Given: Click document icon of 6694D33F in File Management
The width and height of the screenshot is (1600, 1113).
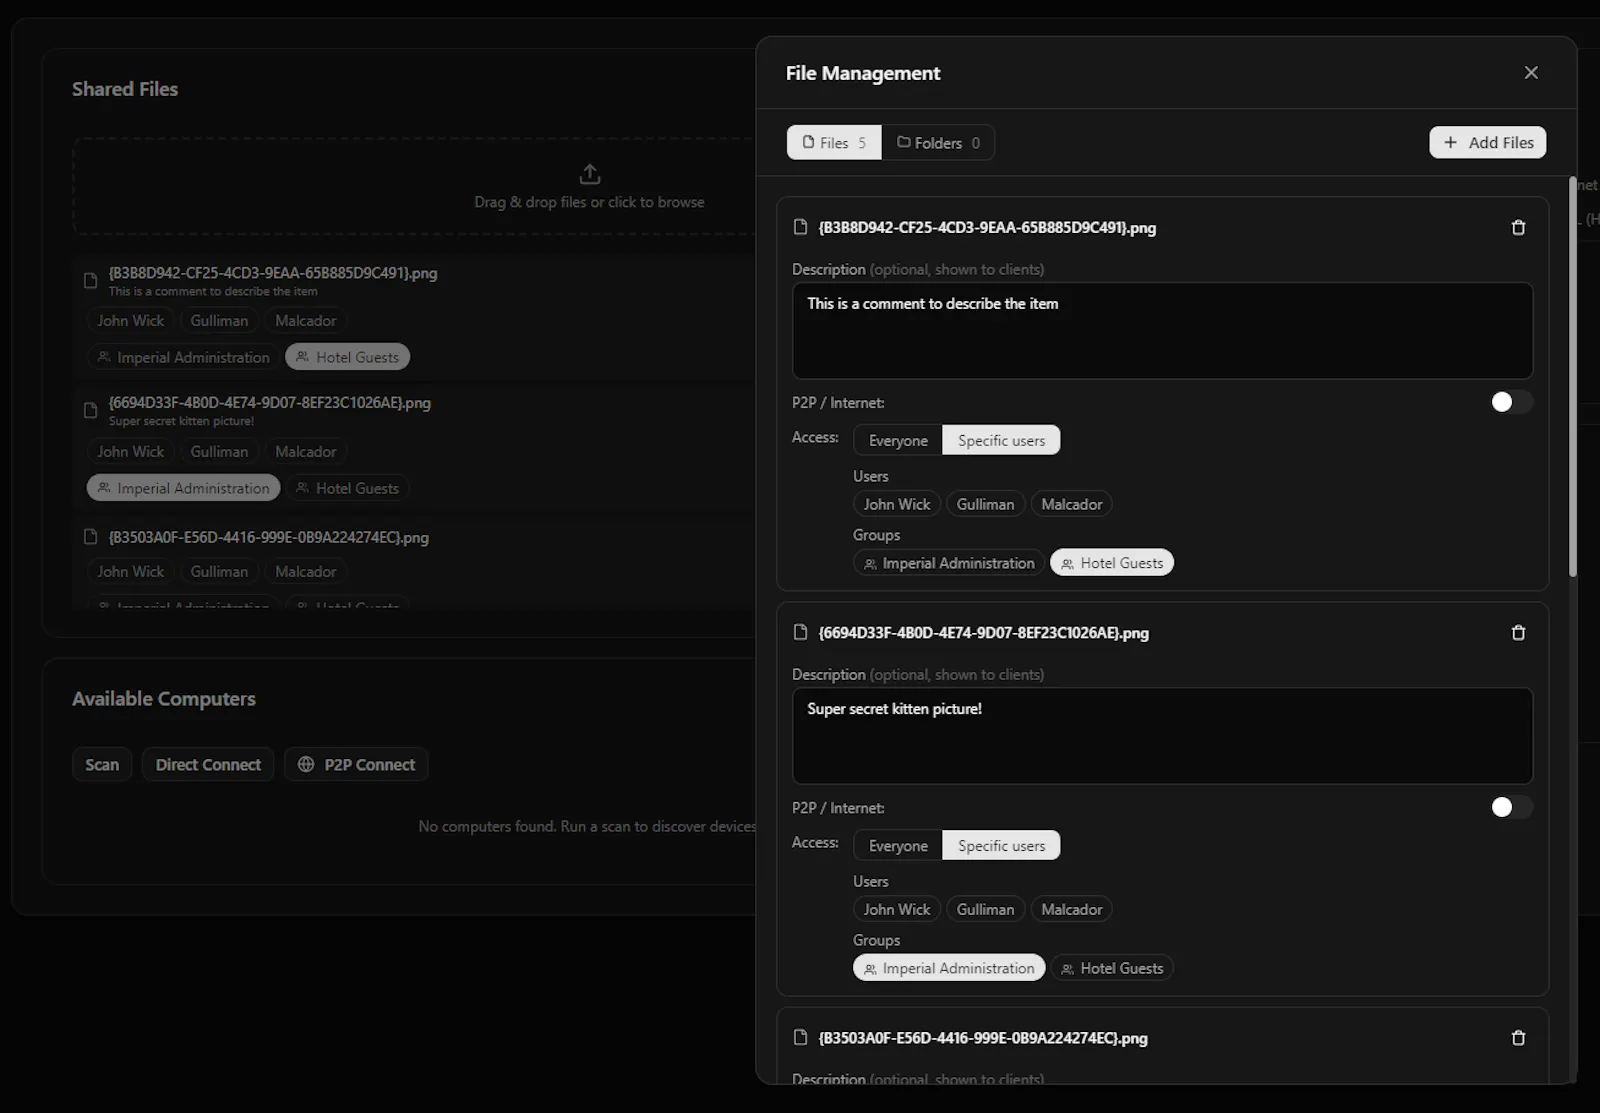Looking at the screenshot, I should click(x=800, y=632).
